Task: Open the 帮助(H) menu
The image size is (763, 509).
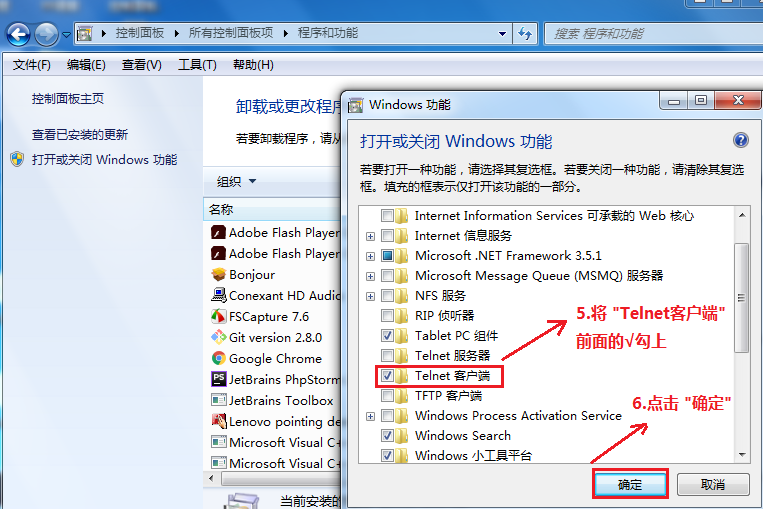Action: pos(253,65)
